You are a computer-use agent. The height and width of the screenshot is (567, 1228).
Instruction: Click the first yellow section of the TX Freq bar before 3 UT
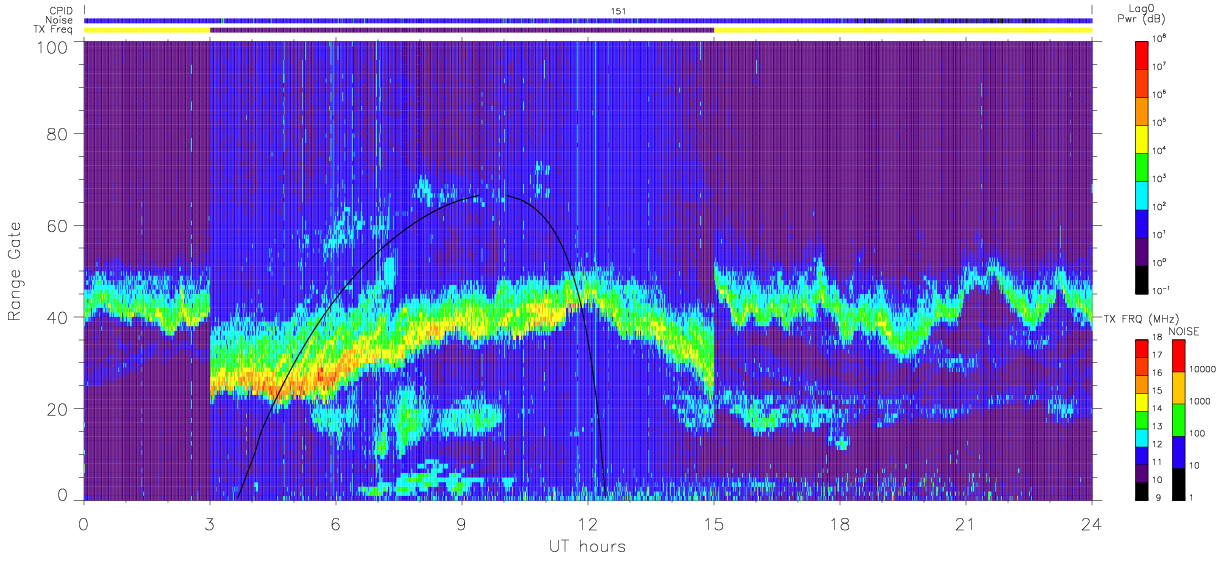147,30
